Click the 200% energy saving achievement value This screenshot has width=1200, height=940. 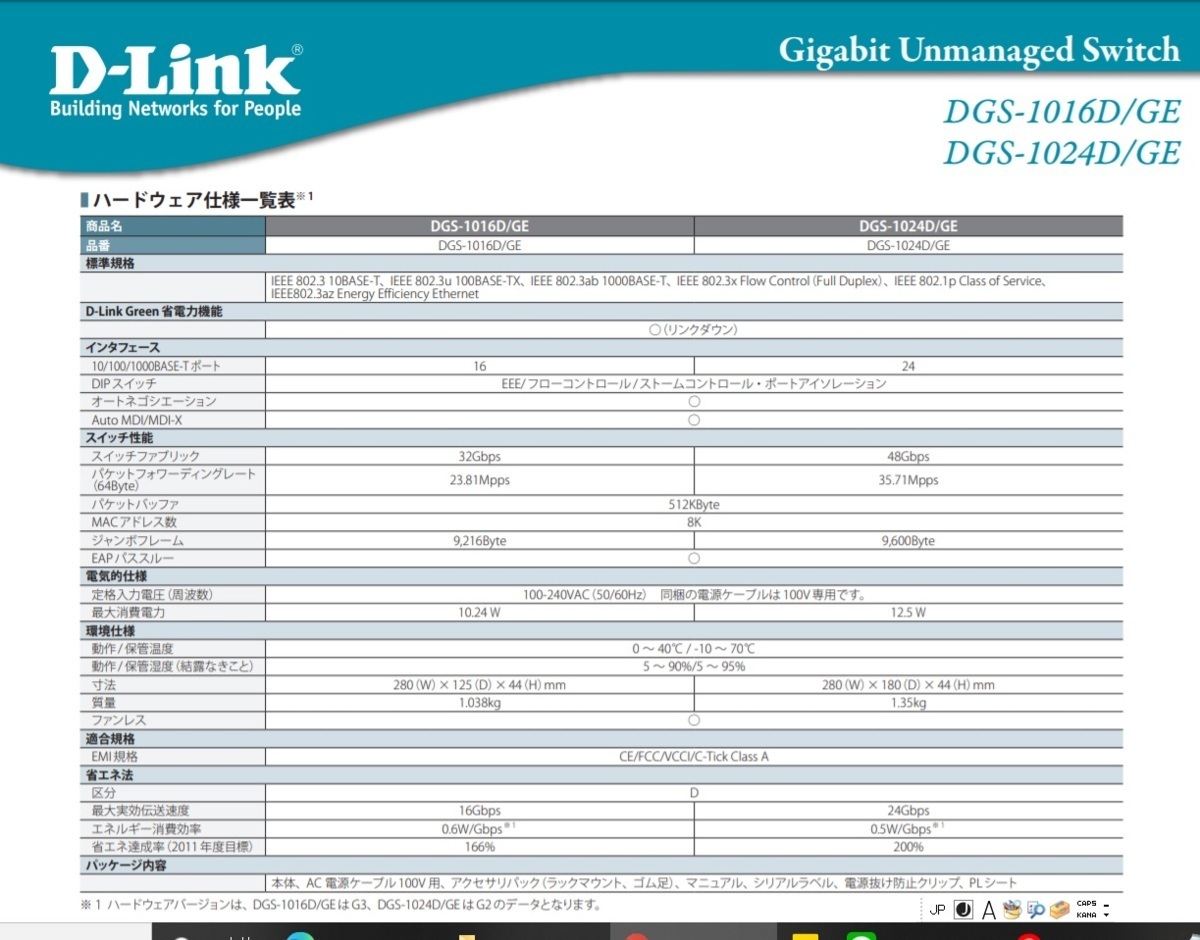point(908,847)
